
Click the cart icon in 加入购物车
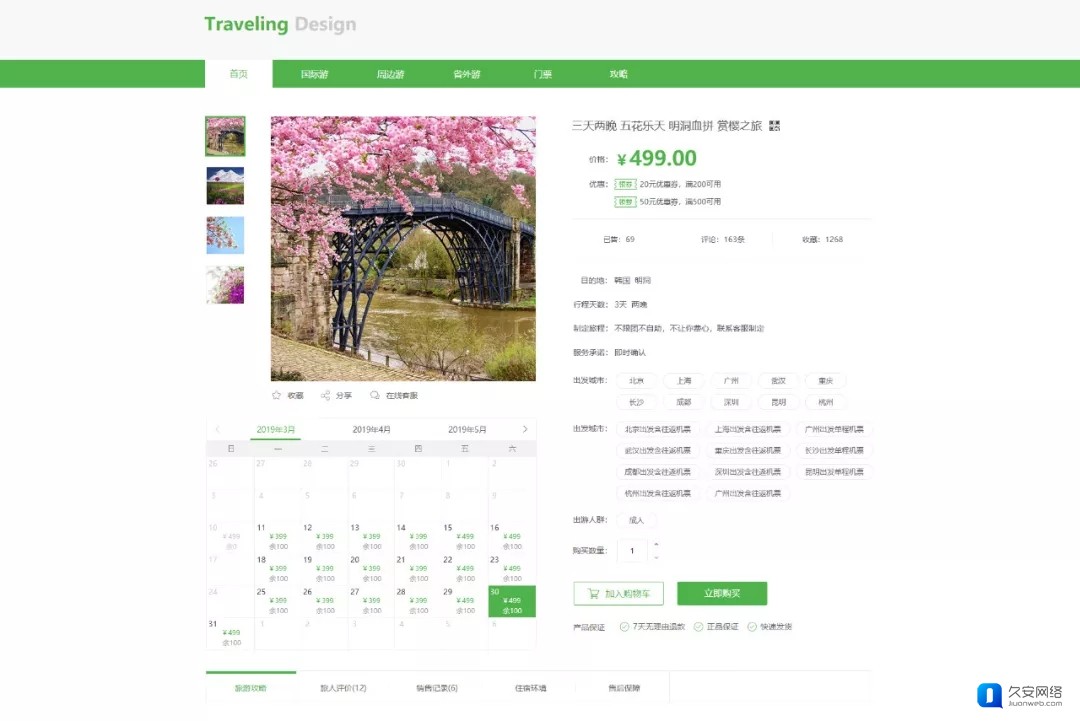[593, 594]
